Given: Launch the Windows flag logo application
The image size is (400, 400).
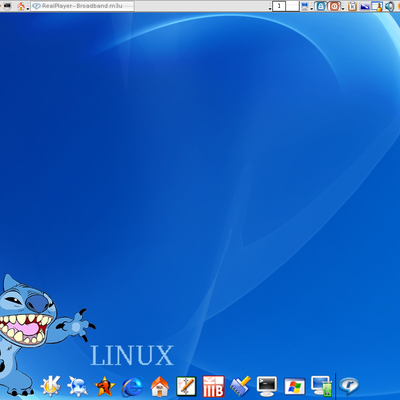Looking at the screenshot, I should (294, 386).
